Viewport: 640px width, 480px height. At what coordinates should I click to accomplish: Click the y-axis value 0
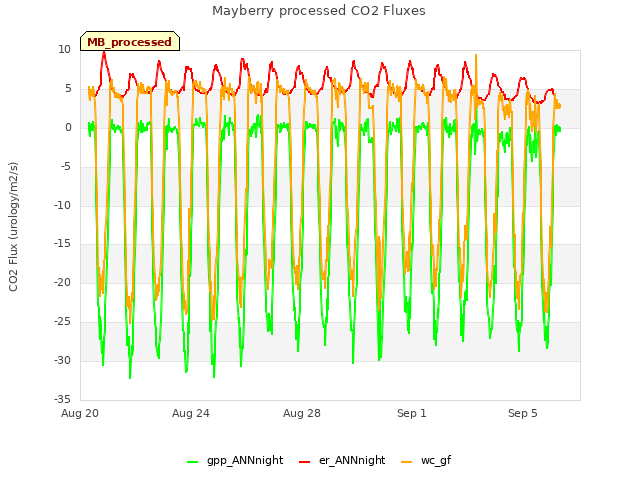point(68,128)
